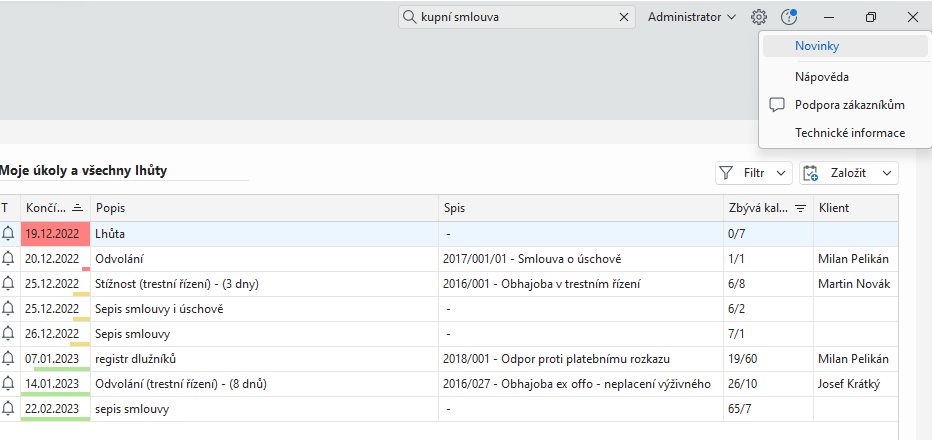Click the bell icon for the 19.12.2022 Lhůta row
Viewport: 933px width, 440px height.
point(9,233)
